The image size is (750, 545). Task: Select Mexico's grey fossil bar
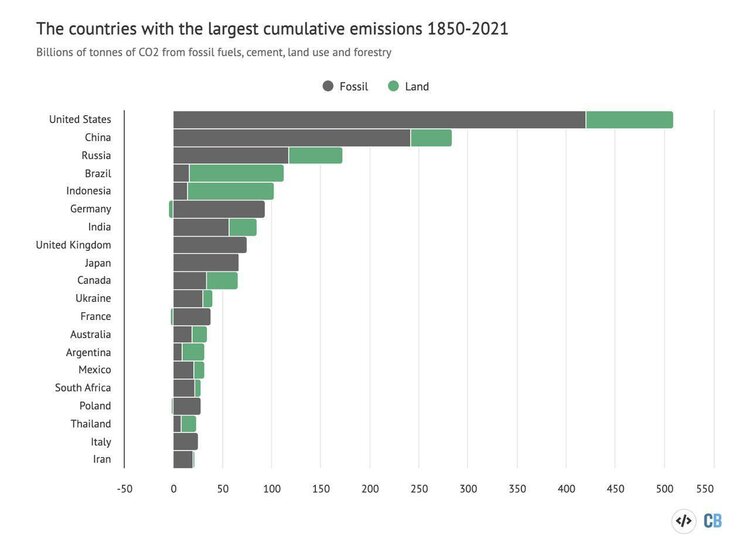[x=184, y=370]
